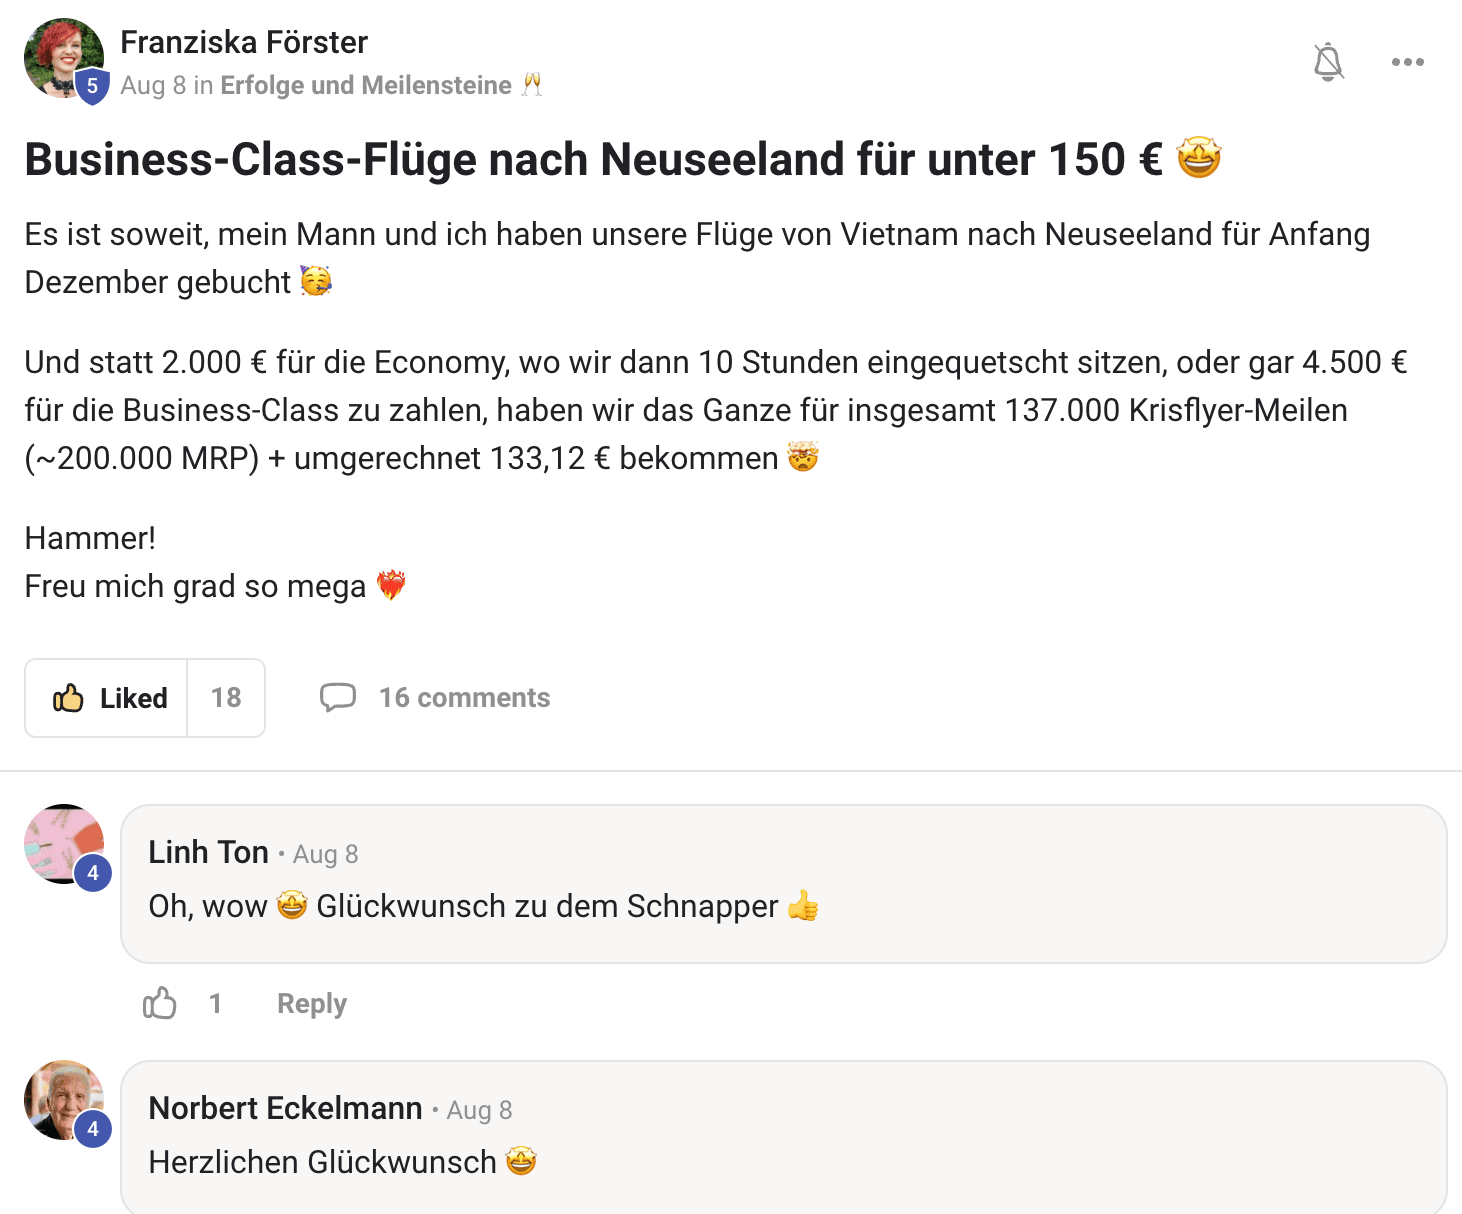Image resolution: width=1462 pixels, height=1214 pixels.
Task: Like Linh Ton's comment with the thumbs-up icon
Action: (160, 1003)
